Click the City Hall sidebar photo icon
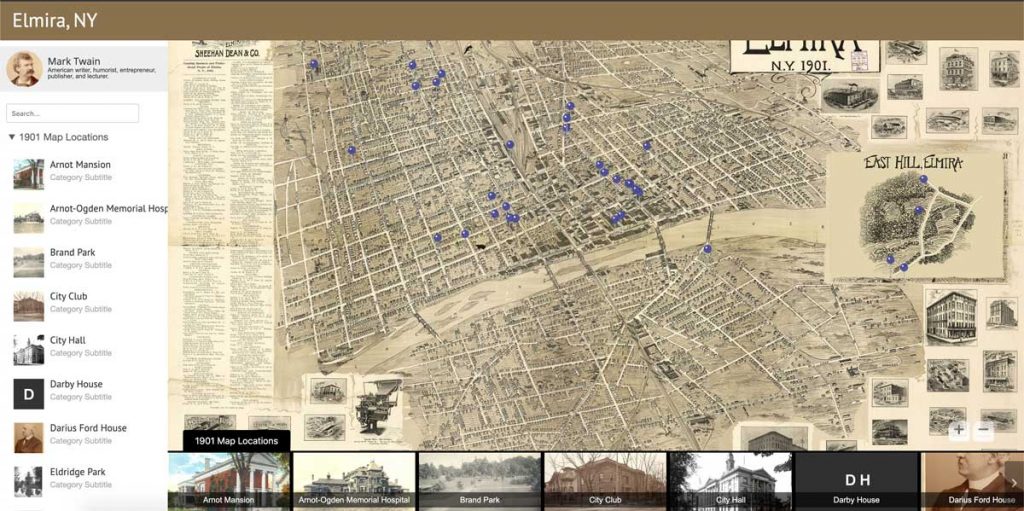This screenshot has width=1024, height=511. [29, 350]
